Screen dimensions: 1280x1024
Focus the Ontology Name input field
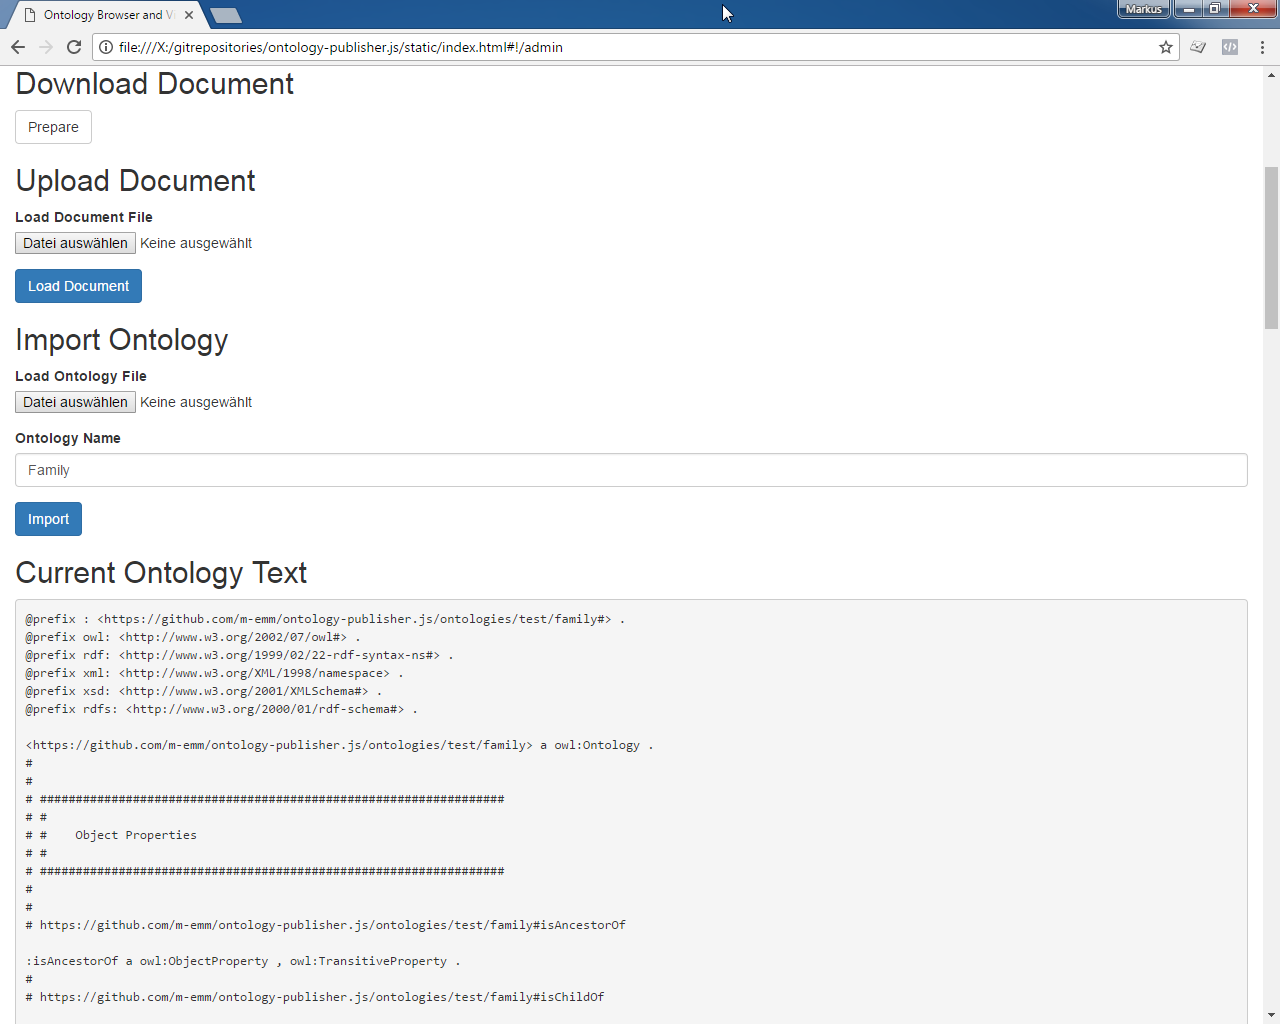[x=631, y=470]
